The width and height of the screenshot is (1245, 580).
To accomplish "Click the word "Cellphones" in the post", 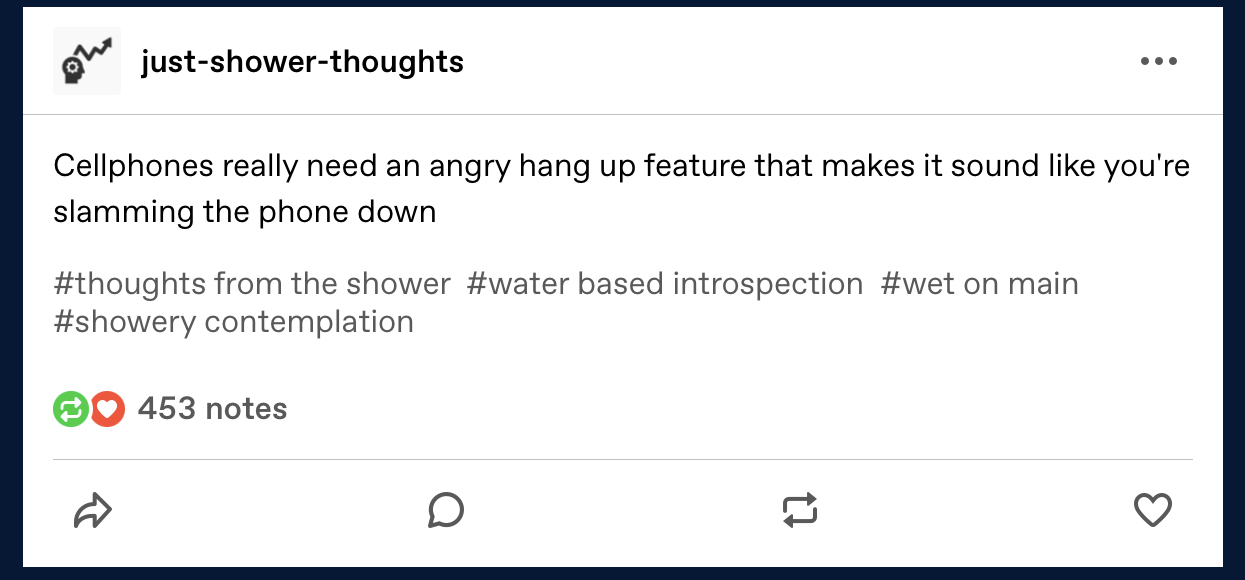I will [x=132, y=165].
